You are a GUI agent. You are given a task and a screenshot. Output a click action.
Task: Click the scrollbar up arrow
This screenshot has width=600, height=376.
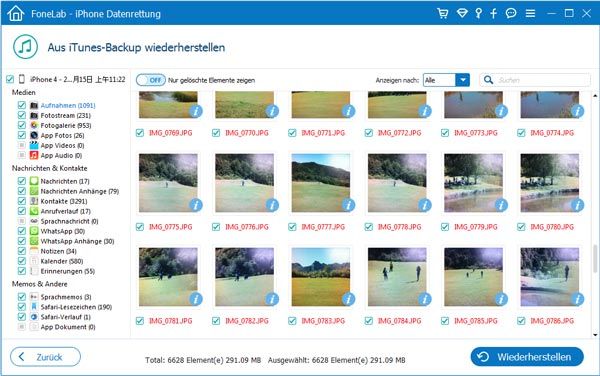(x=595, y=95)
